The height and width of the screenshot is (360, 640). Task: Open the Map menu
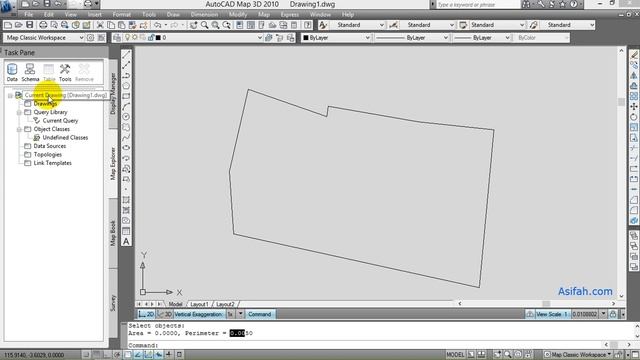[264, 14]
